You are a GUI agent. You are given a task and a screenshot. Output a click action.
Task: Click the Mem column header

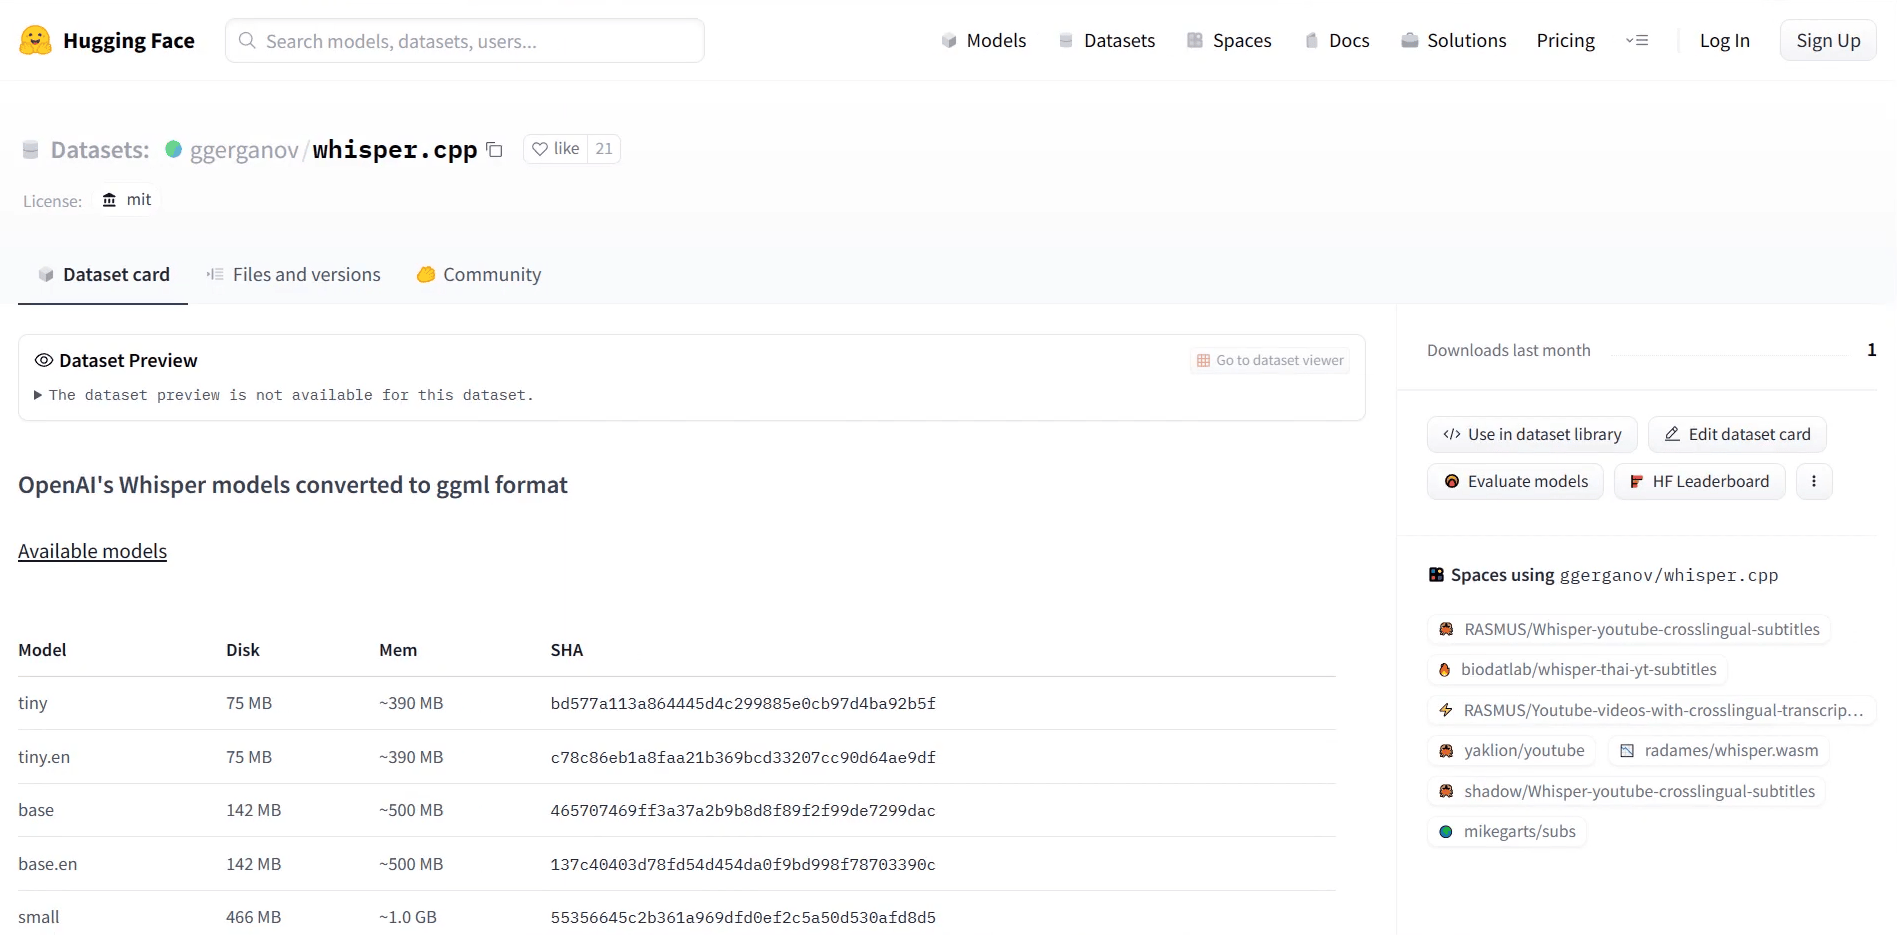point(398,650)
